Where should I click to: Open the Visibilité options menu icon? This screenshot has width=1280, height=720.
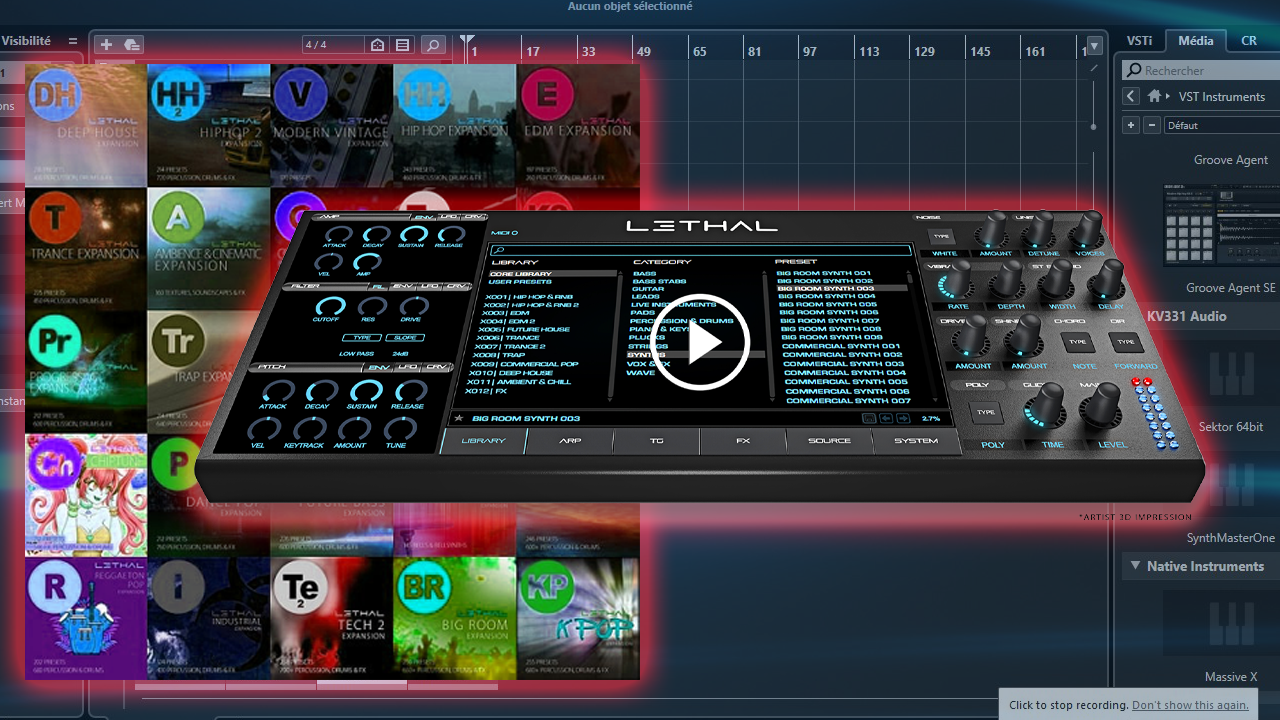click(72, 41)
